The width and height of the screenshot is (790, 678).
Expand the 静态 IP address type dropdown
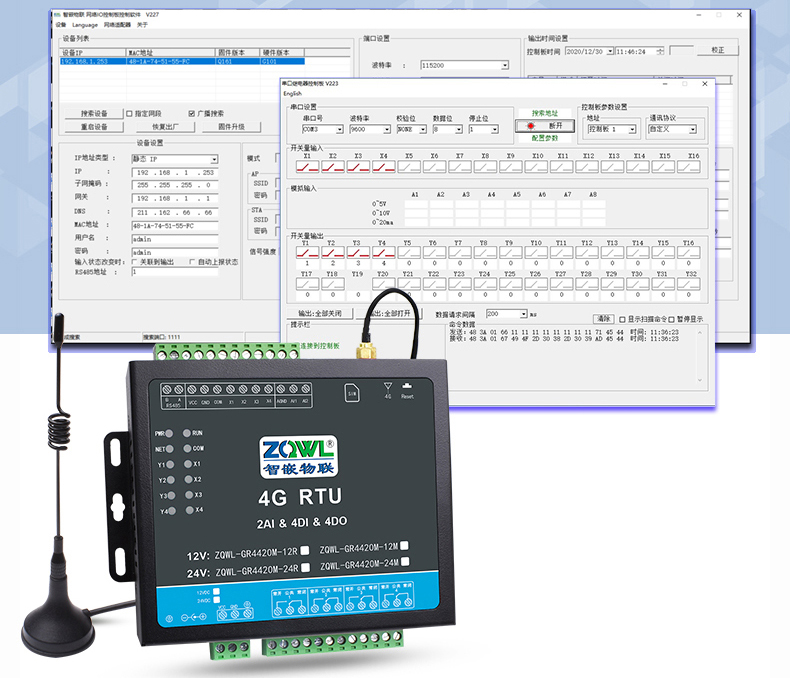pyautogui.click(x=213, y=159)
